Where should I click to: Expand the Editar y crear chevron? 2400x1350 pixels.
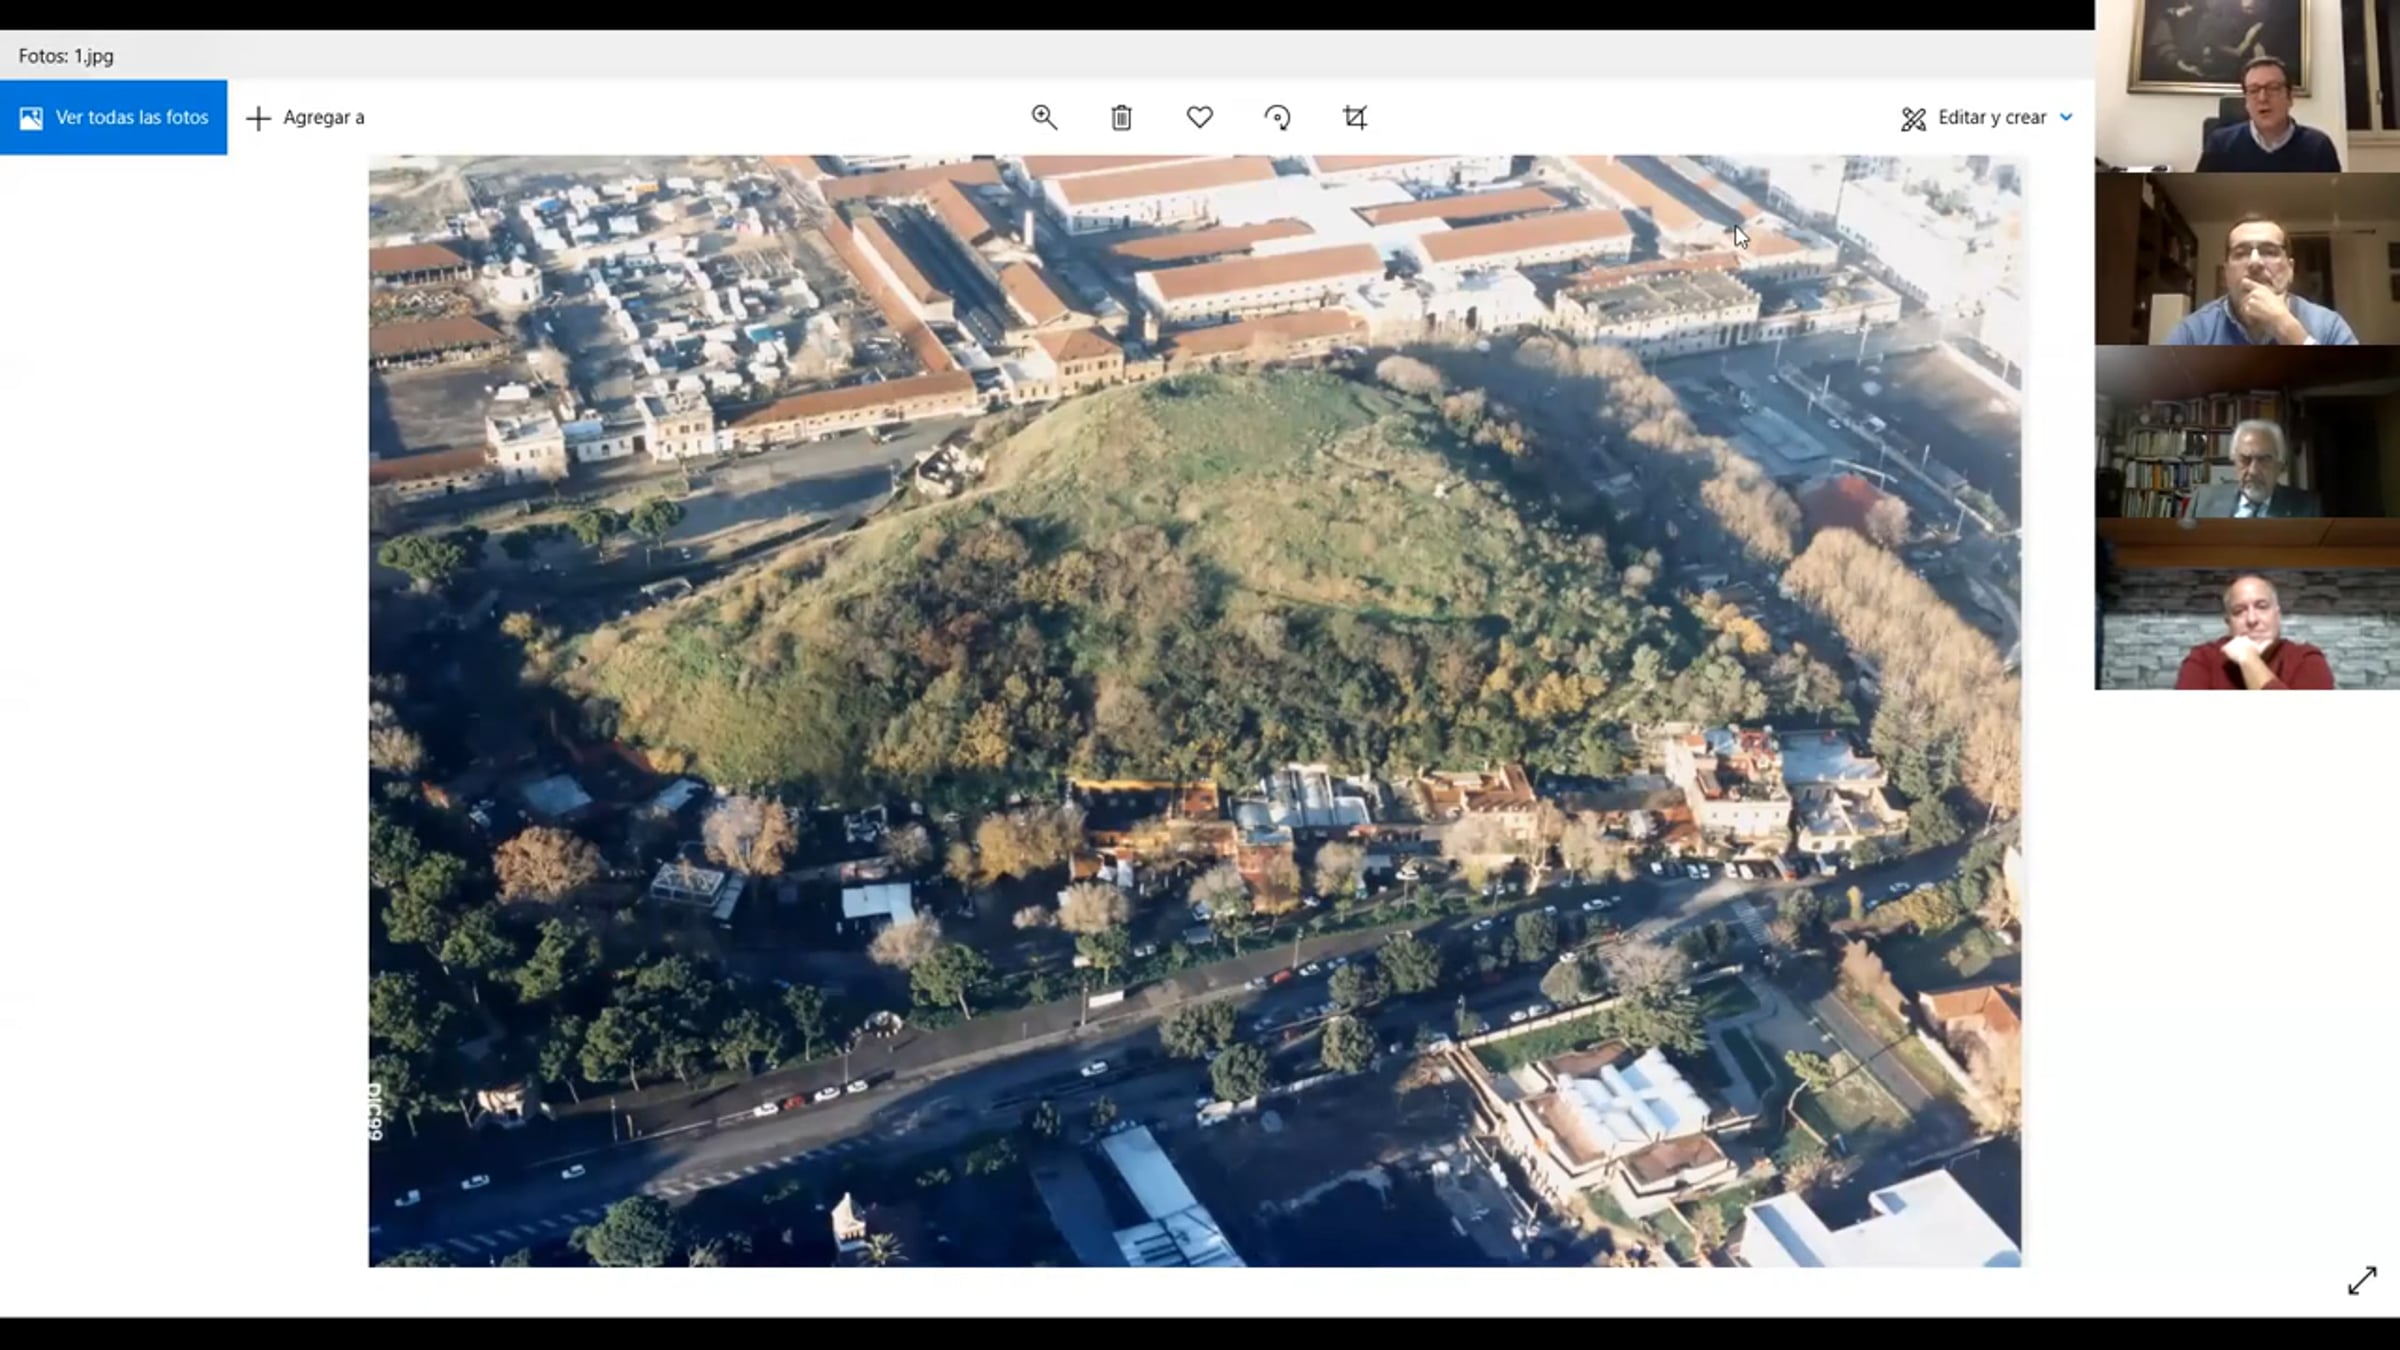[x=2067, y=118]
